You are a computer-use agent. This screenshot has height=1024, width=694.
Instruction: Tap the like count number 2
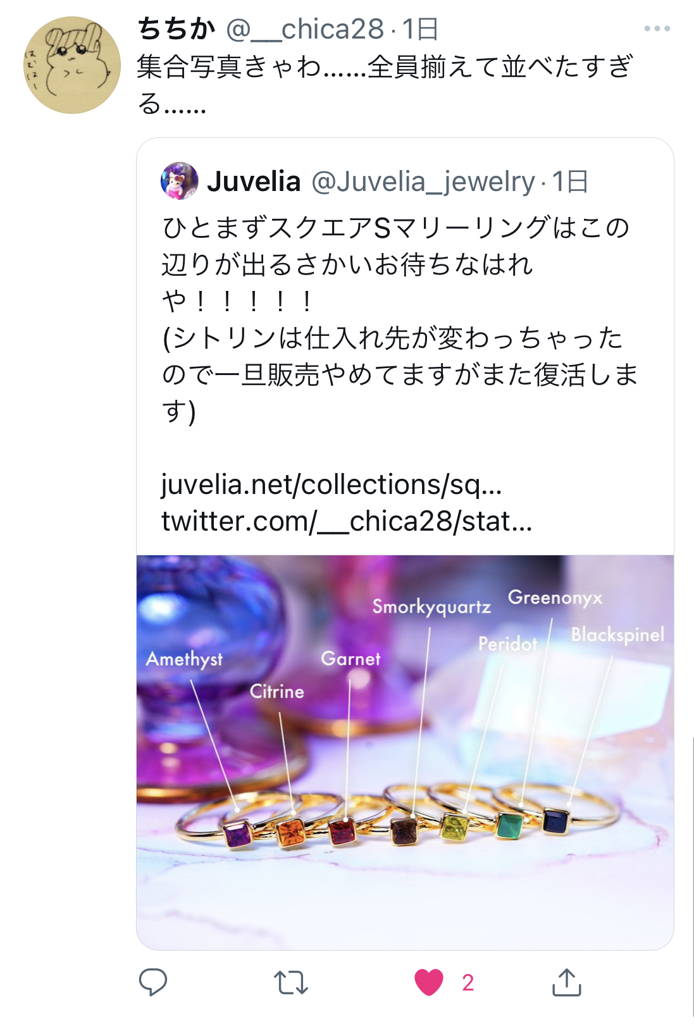(x=467, y=982)
